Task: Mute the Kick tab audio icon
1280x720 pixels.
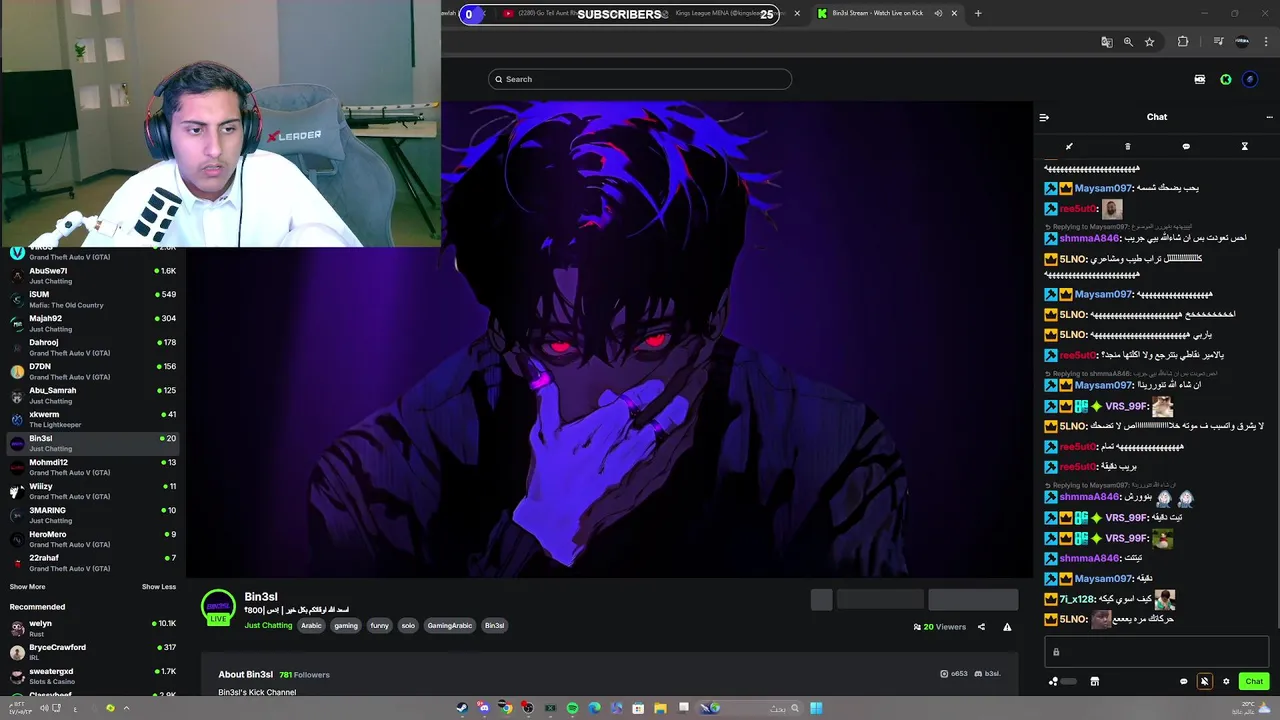Action: pos(938,13)
